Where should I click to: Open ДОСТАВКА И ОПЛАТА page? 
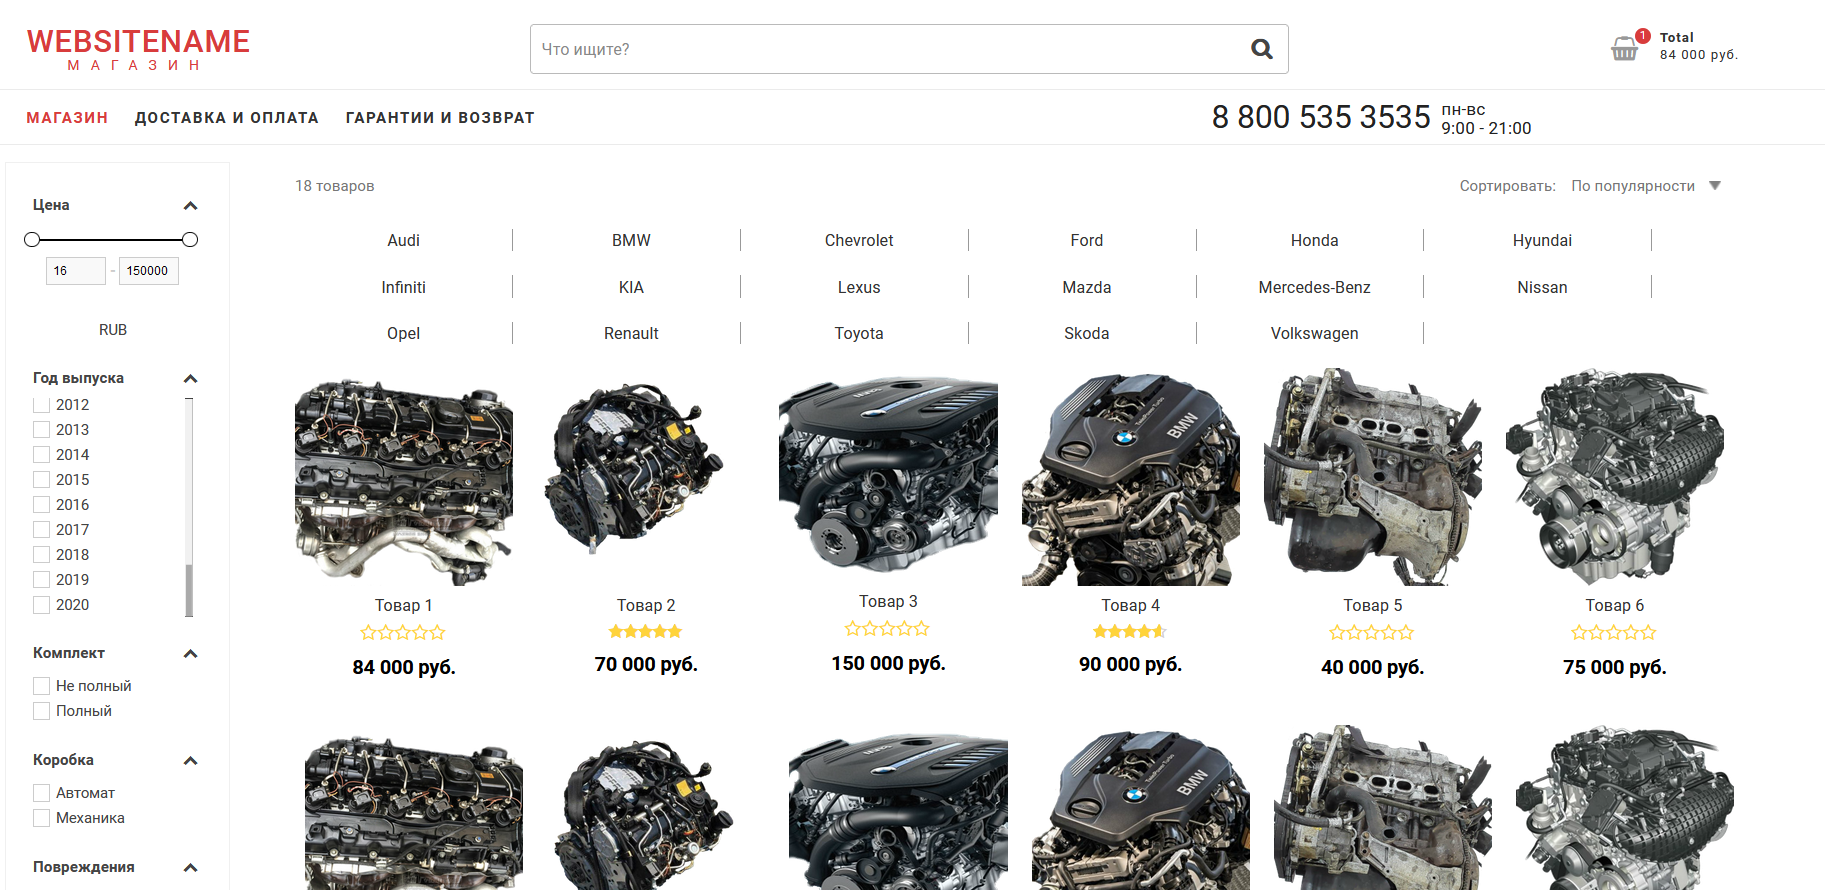pyautogui.click(x=227, y=118)
